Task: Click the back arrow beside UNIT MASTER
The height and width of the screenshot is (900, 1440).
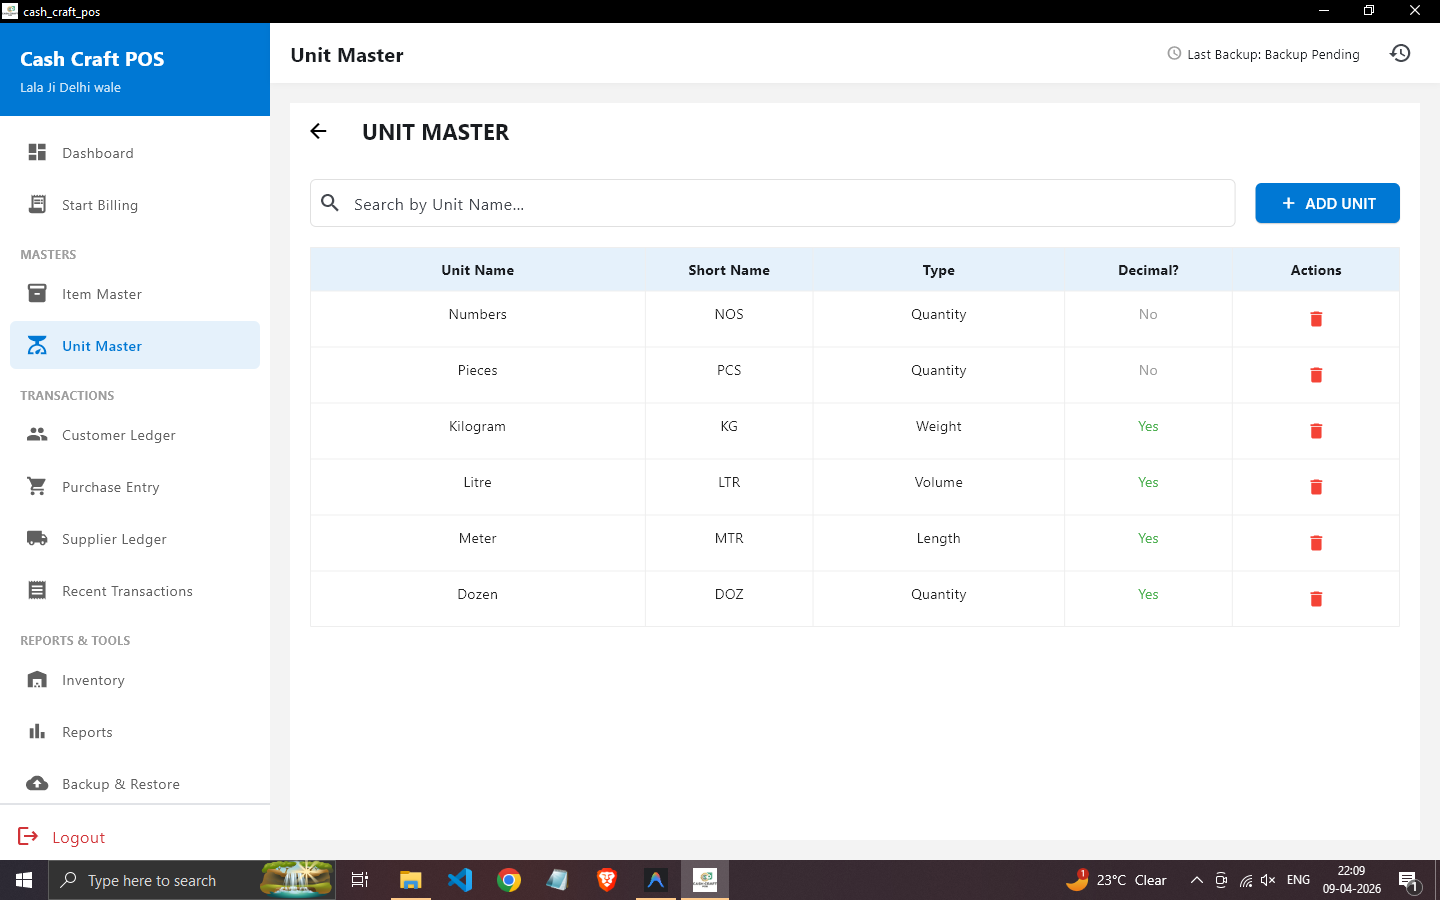Action: pyautogui.click(x=318, y=131)
